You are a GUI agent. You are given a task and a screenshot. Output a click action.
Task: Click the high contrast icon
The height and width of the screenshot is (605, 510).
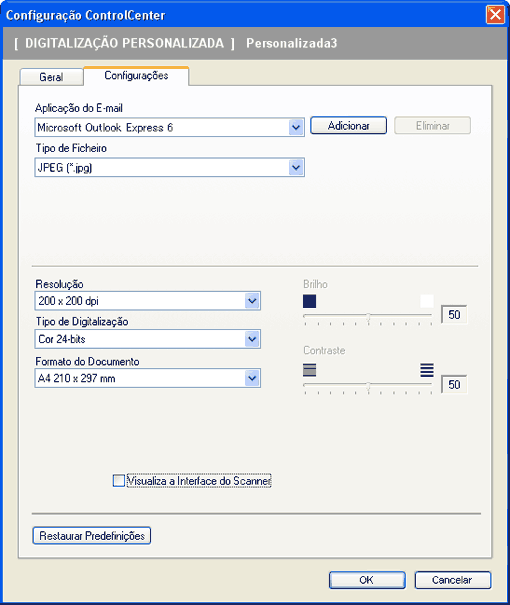(427, 370)
